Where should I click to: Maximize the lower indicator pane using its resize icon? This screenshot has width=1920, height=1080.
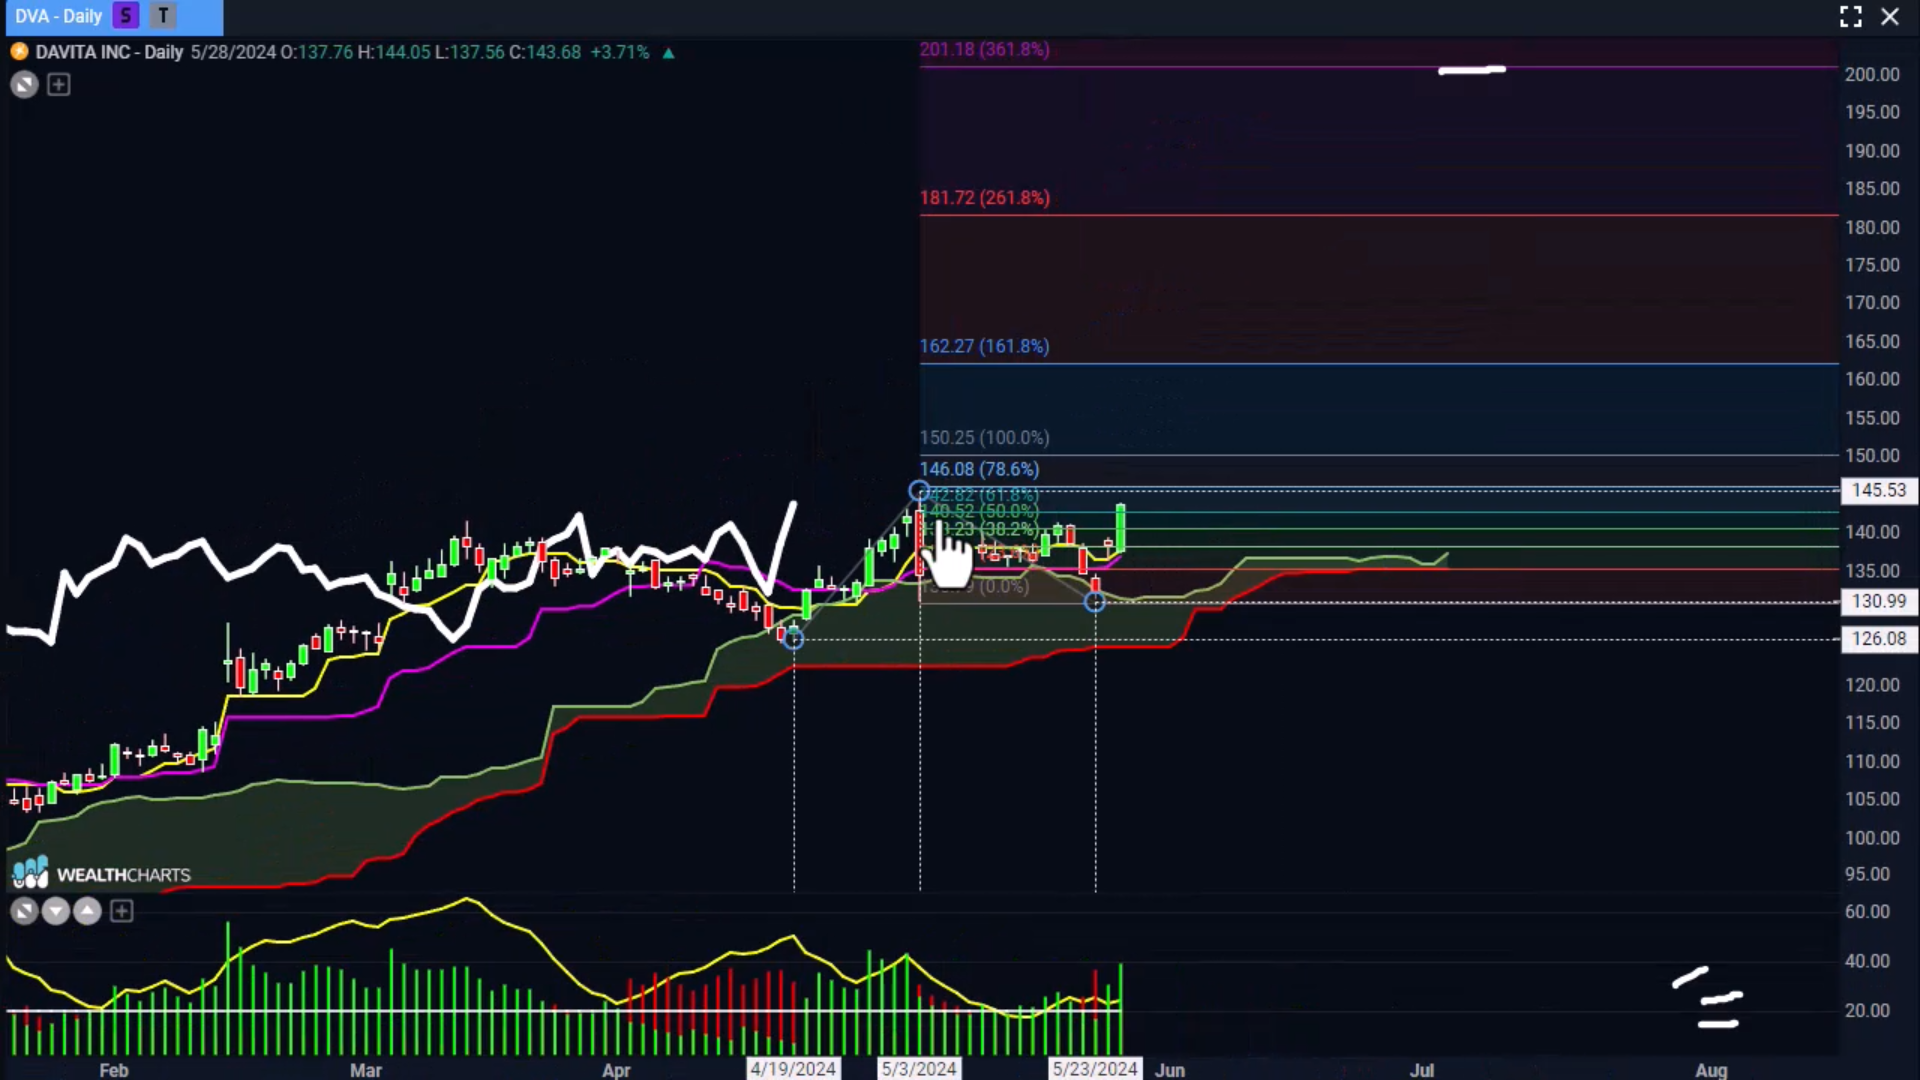click(x=24, y=911)
